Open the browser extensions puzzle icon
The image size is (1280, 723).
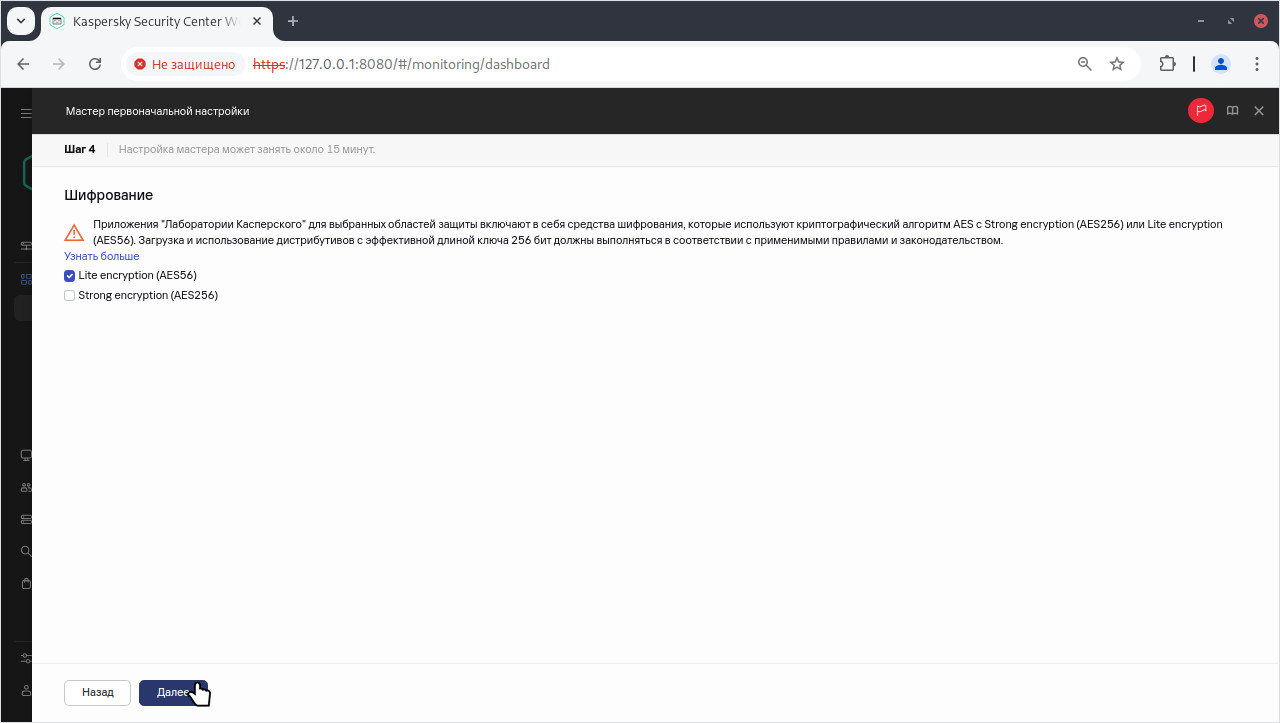1167,64
